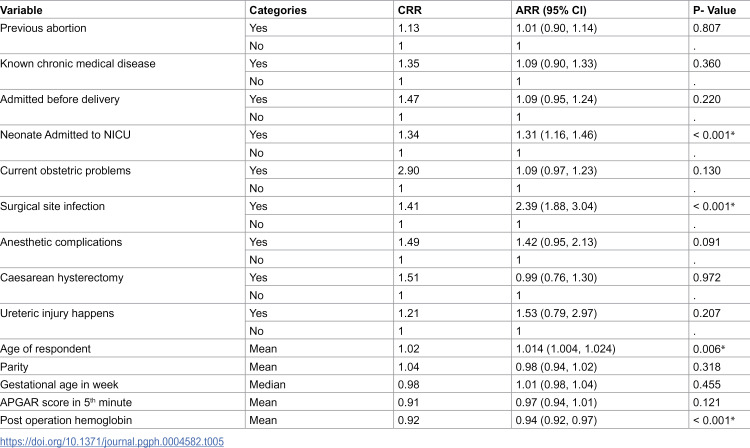
Task: Click the ARR (95% CI) column header
Action: 551,10
